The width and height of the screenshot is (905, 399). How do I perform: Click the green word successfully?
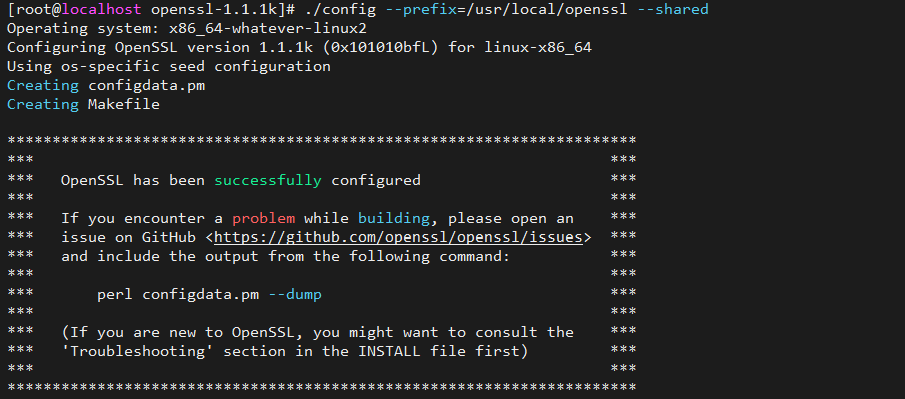point(268,181)
